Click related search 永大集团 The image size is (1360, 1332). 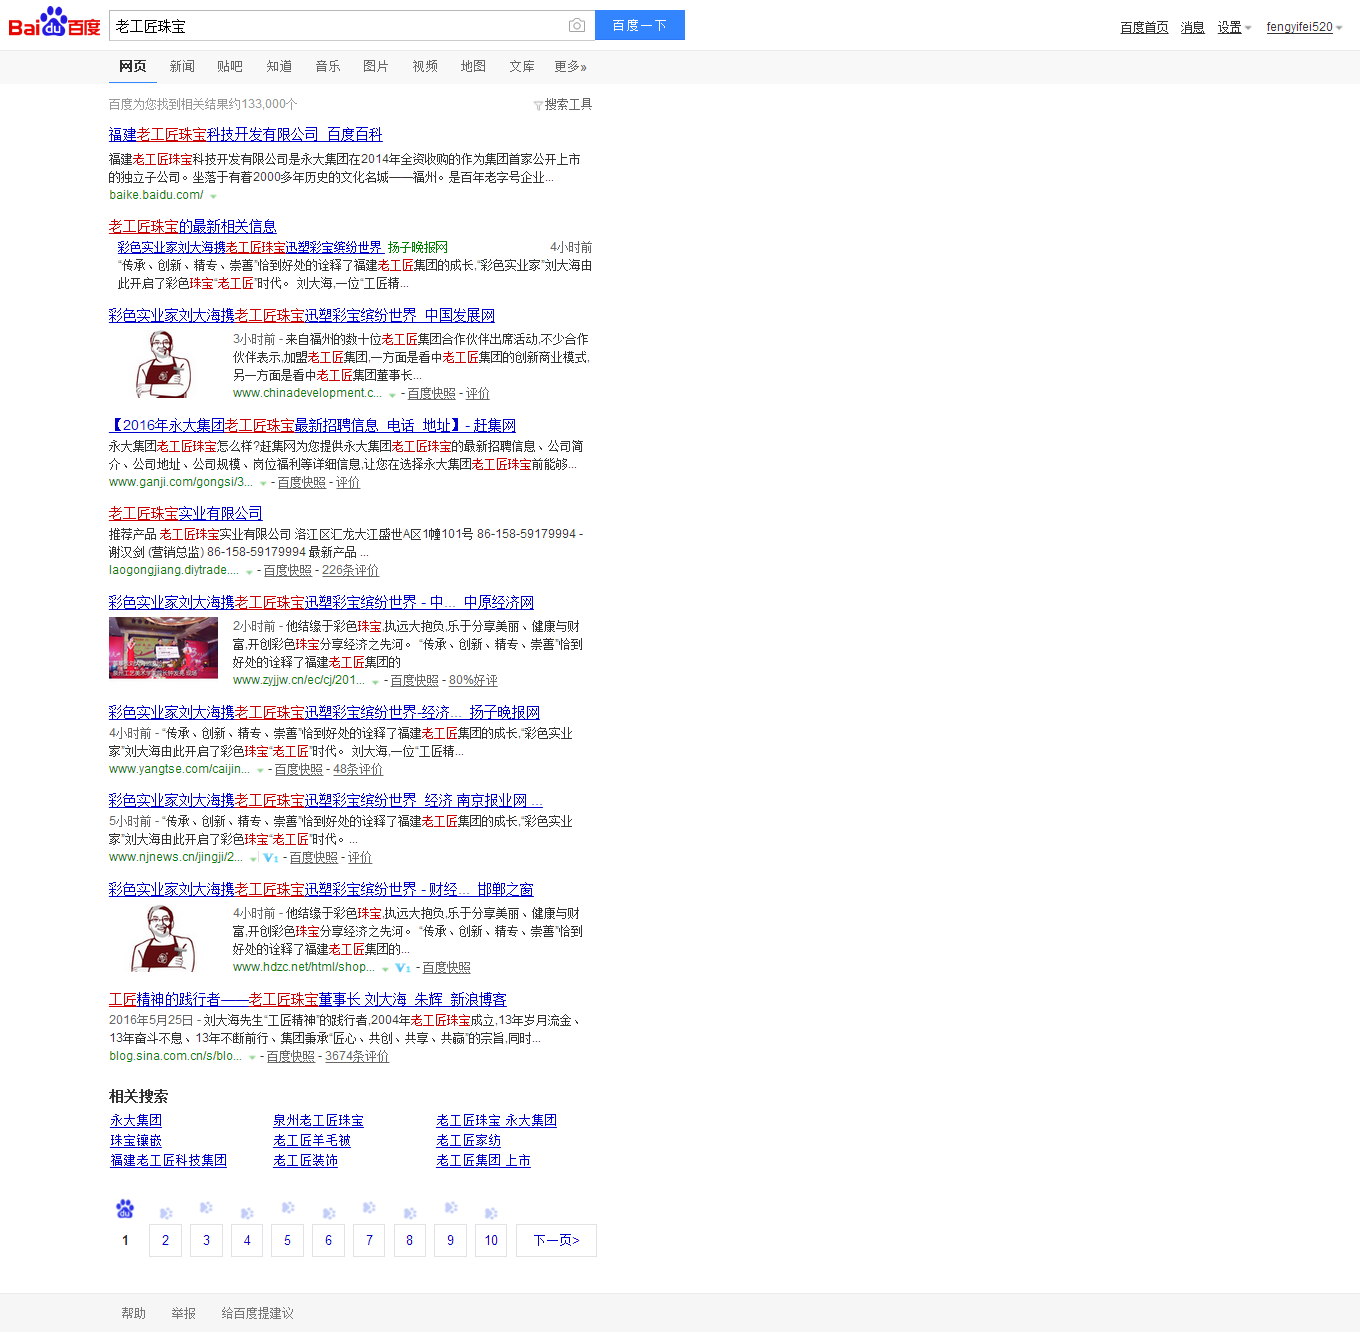[136, 1120]
